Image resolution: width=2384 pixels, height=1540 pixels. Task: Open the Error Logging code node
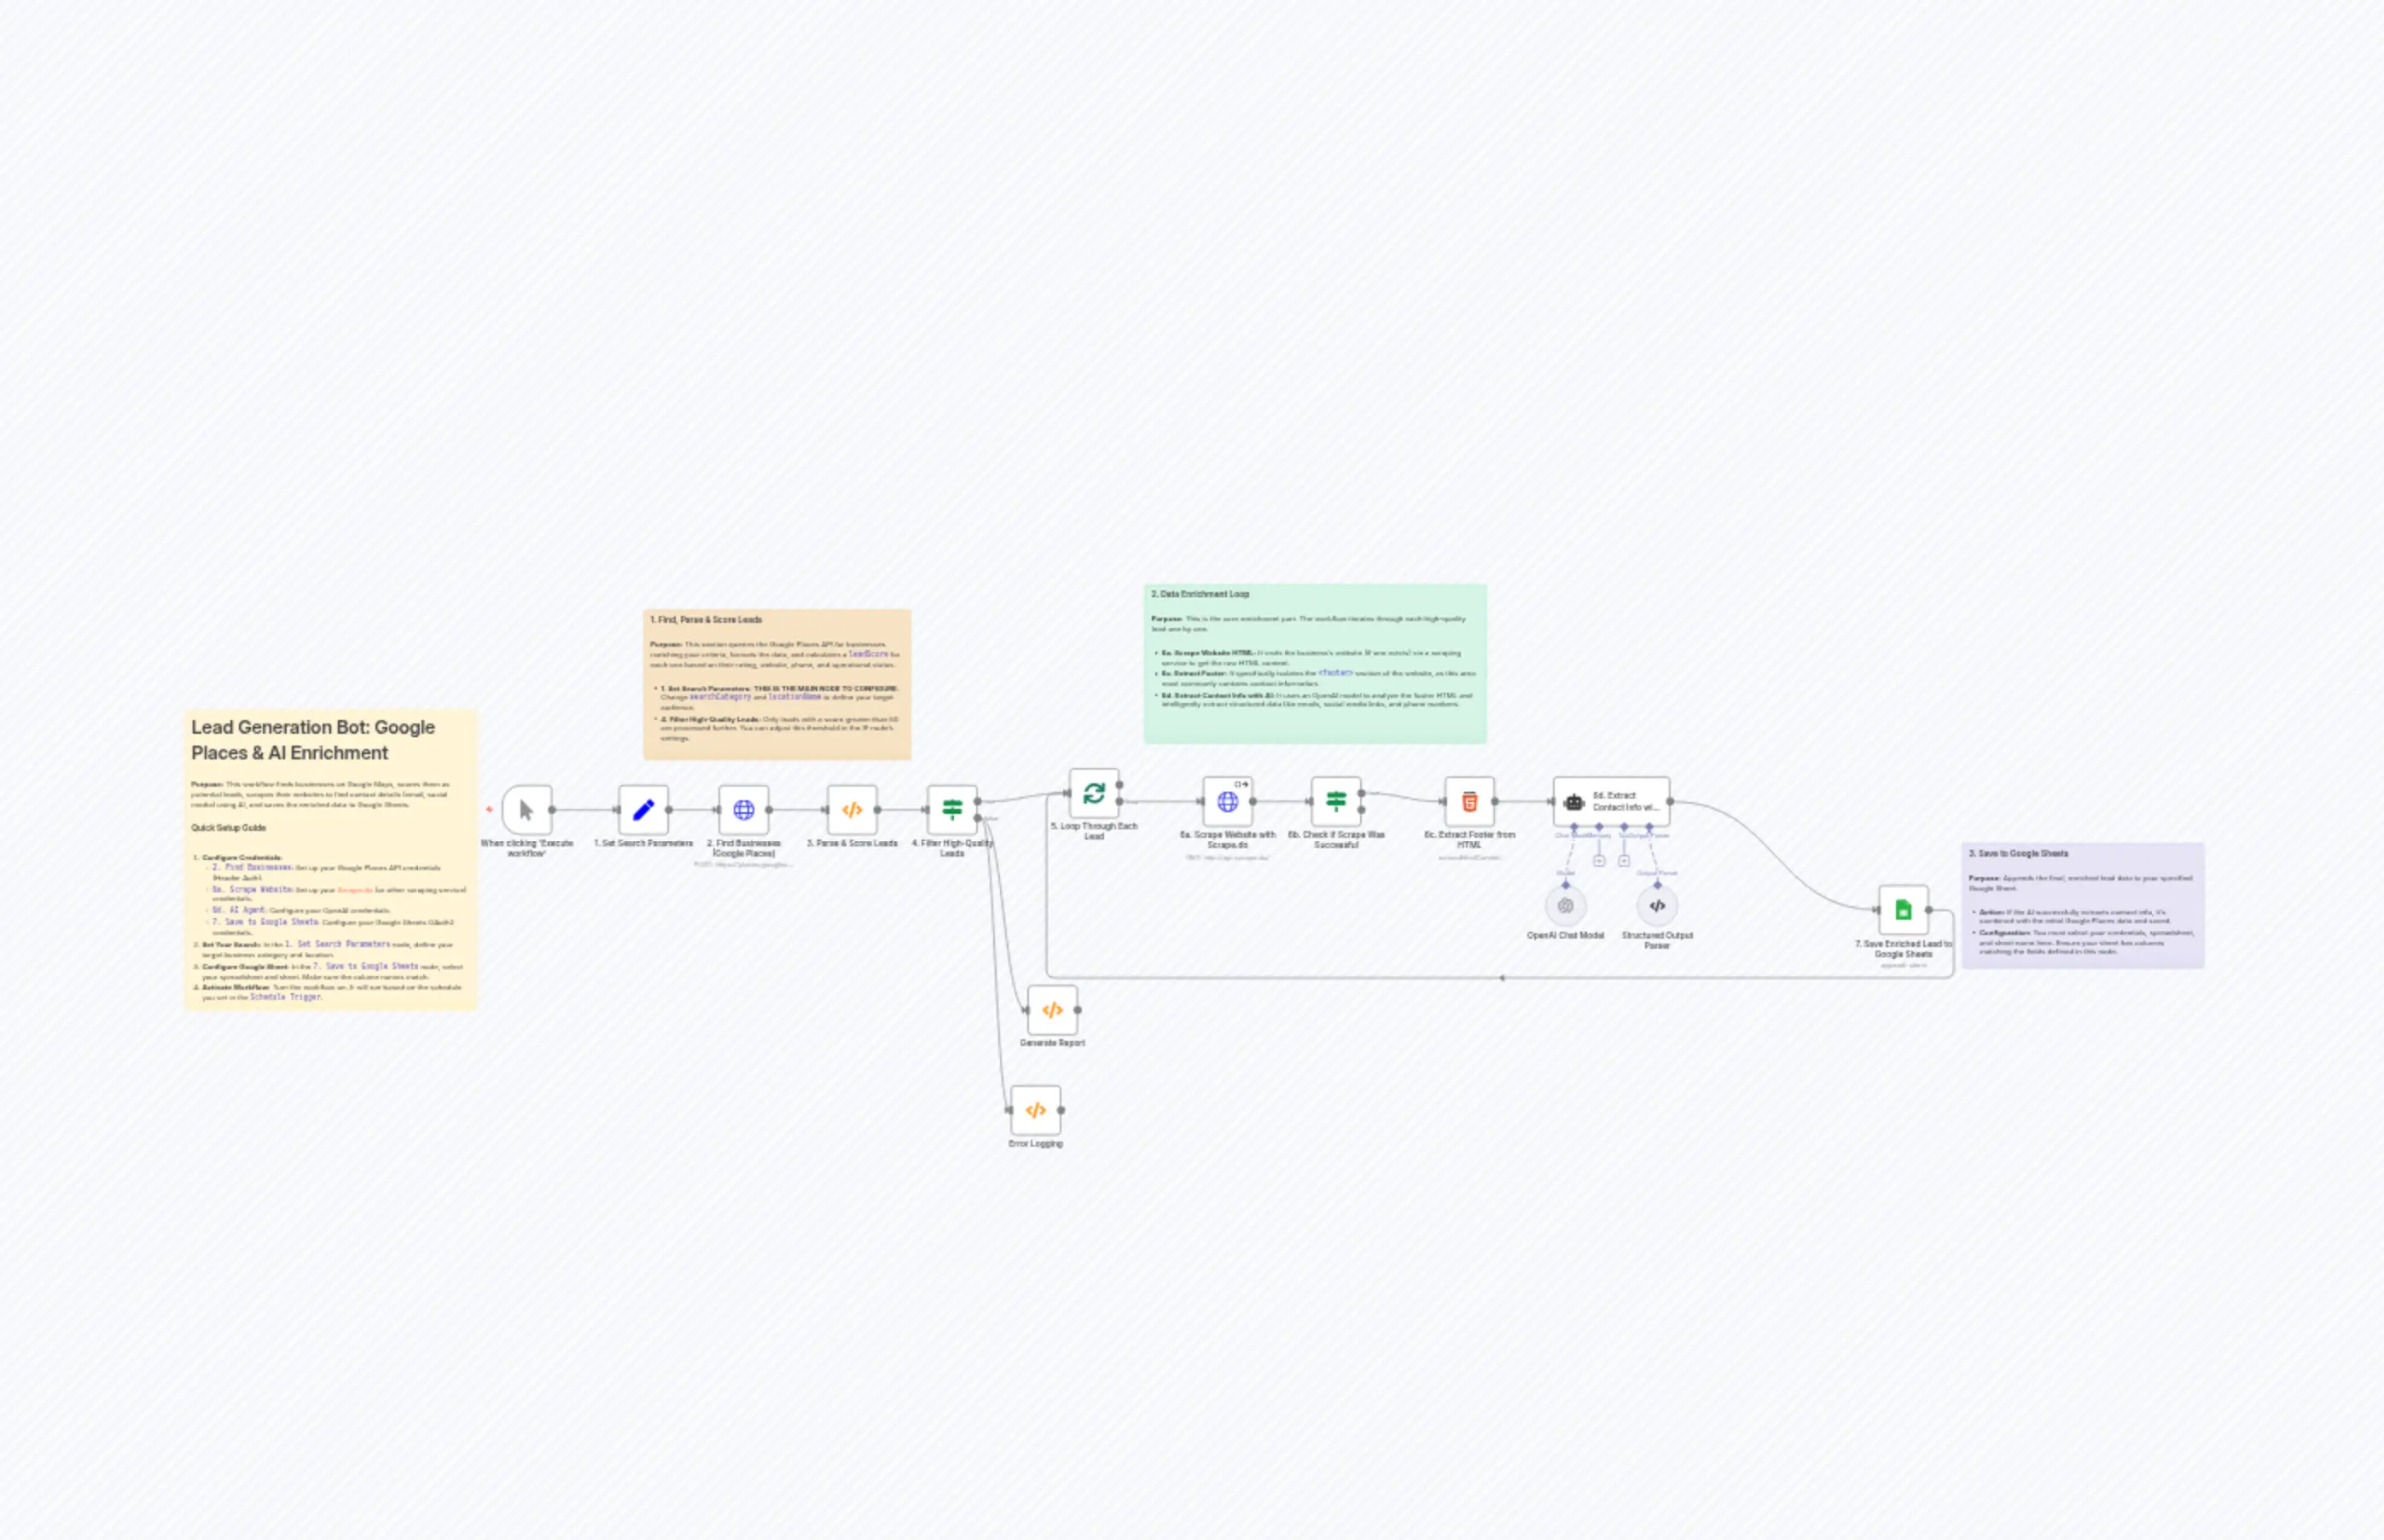(1036, 1110)
